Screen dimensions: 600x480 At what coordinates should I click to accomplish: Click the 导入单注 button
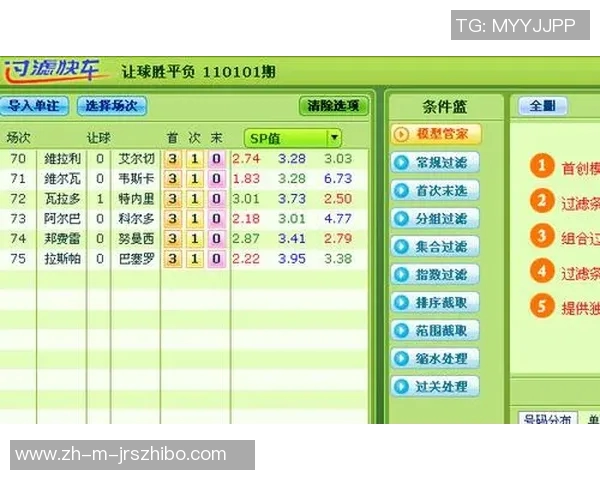click(x=34, y=106)
